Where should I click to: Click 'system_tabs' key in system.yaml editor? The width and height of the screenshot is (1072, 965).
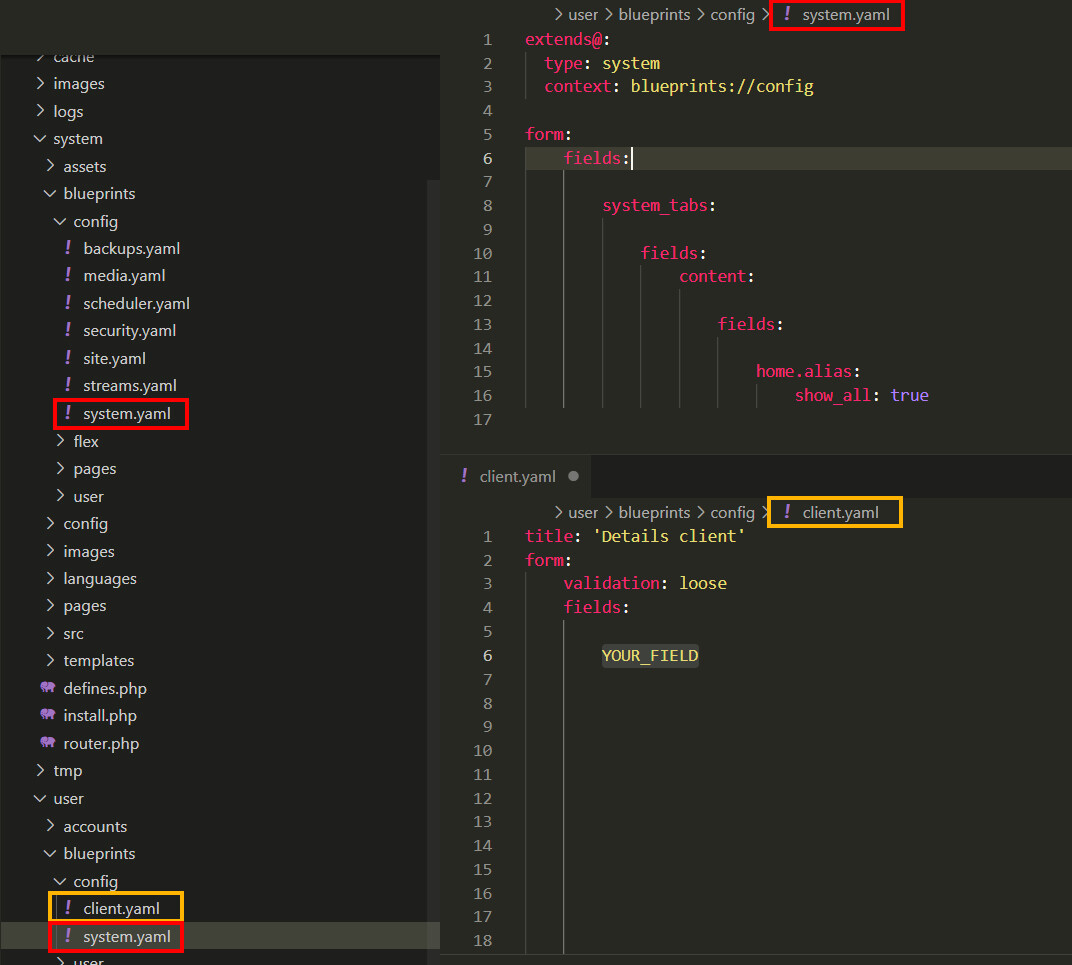tap(654, 205)
